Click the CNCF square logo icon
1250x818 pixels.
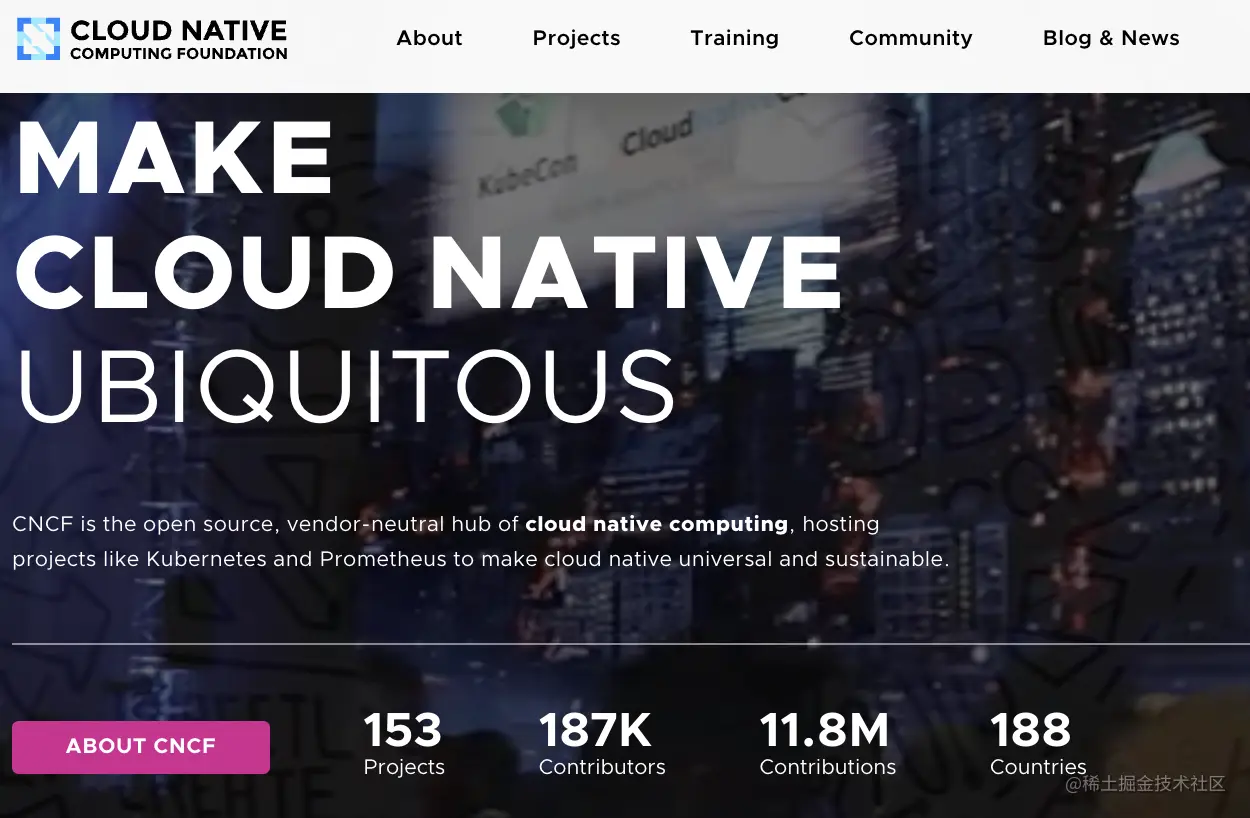click(x=38, y=39)
